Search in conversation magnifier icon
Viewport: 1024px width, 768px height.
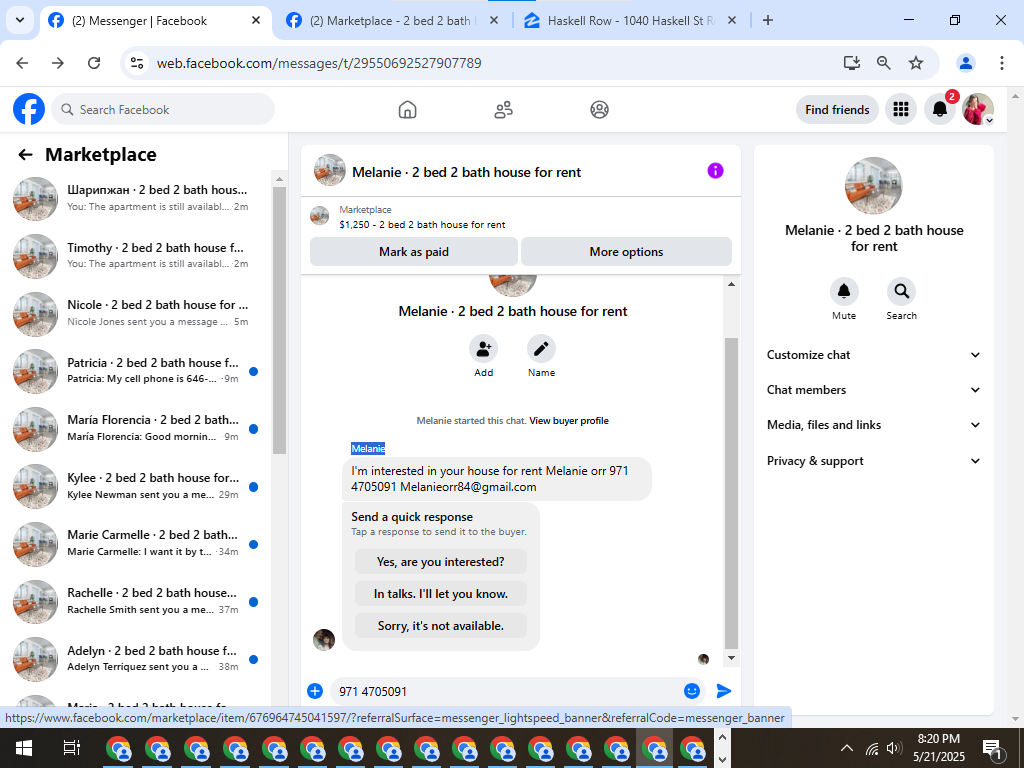[x=901, y=291]
